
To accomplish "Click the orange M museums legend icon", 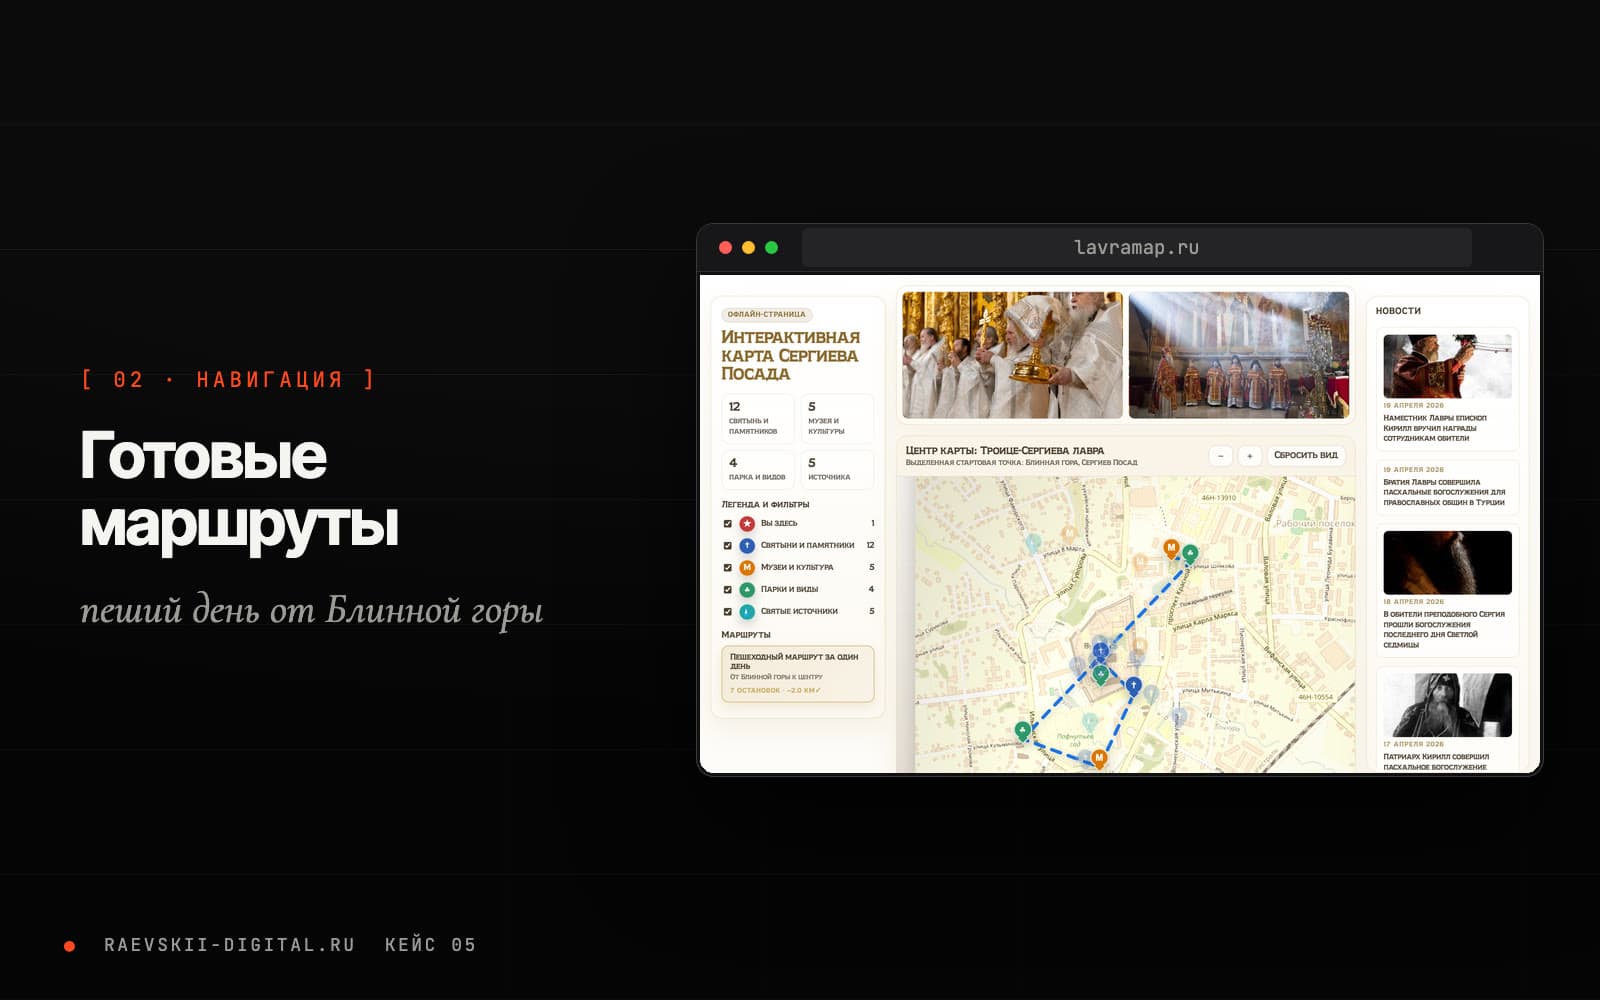I will [x=747, y=568].
